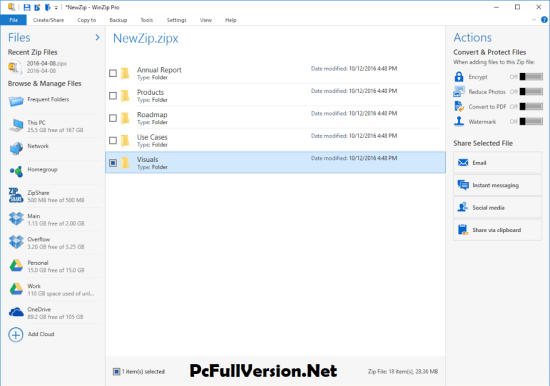Toggle the Watermark switch on

pos(531,122)
